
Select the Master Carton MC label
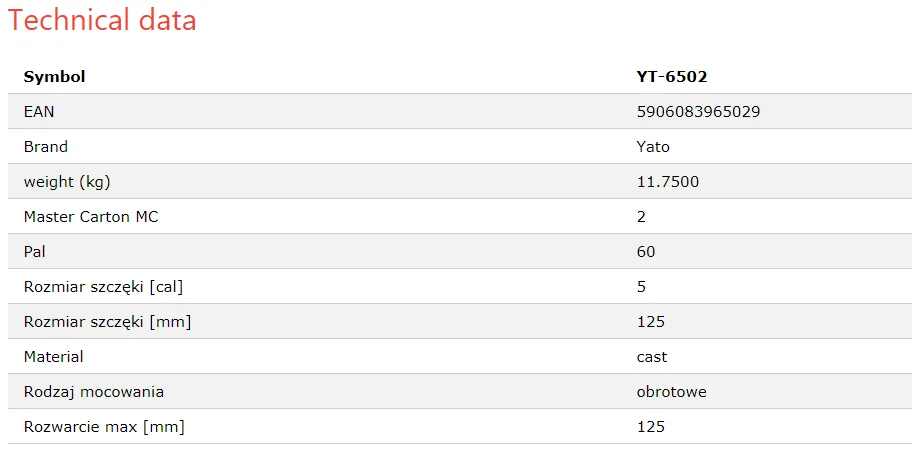point(91,217)
